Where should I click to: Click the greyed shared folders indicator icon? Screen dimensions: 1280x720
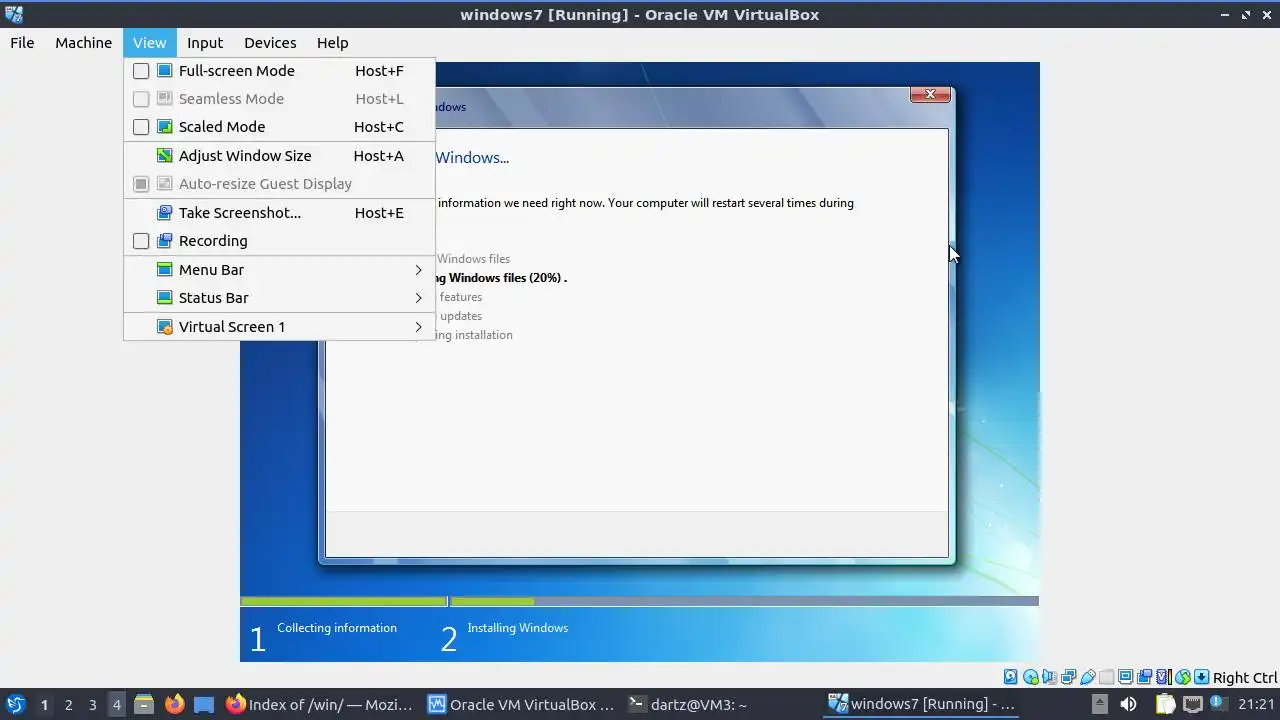1106,677
